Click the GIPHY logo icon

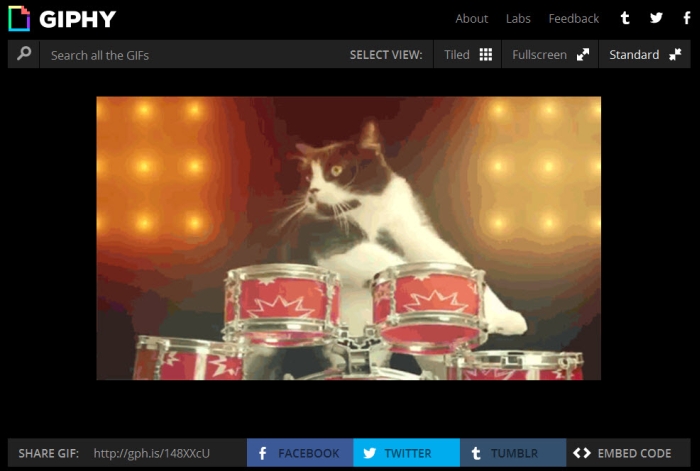pos(19,19)
